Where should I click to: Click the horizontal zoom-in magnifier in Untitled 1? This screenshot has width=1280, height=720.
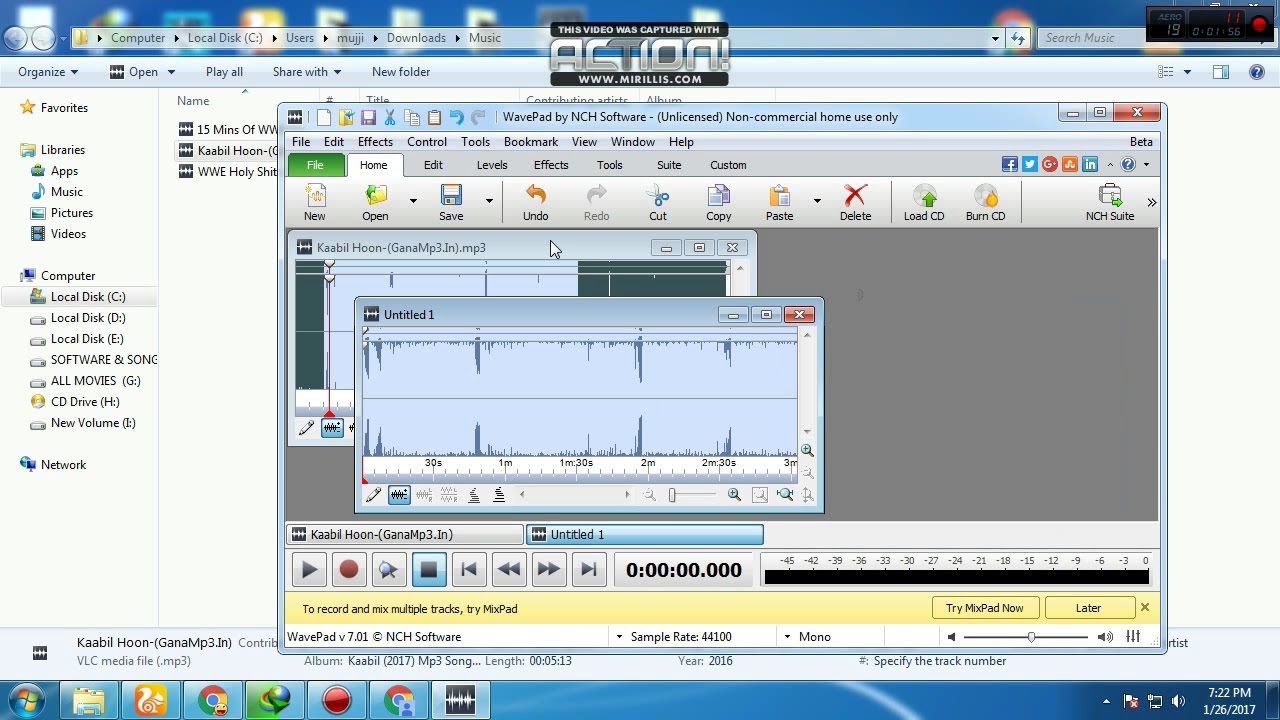734,495
